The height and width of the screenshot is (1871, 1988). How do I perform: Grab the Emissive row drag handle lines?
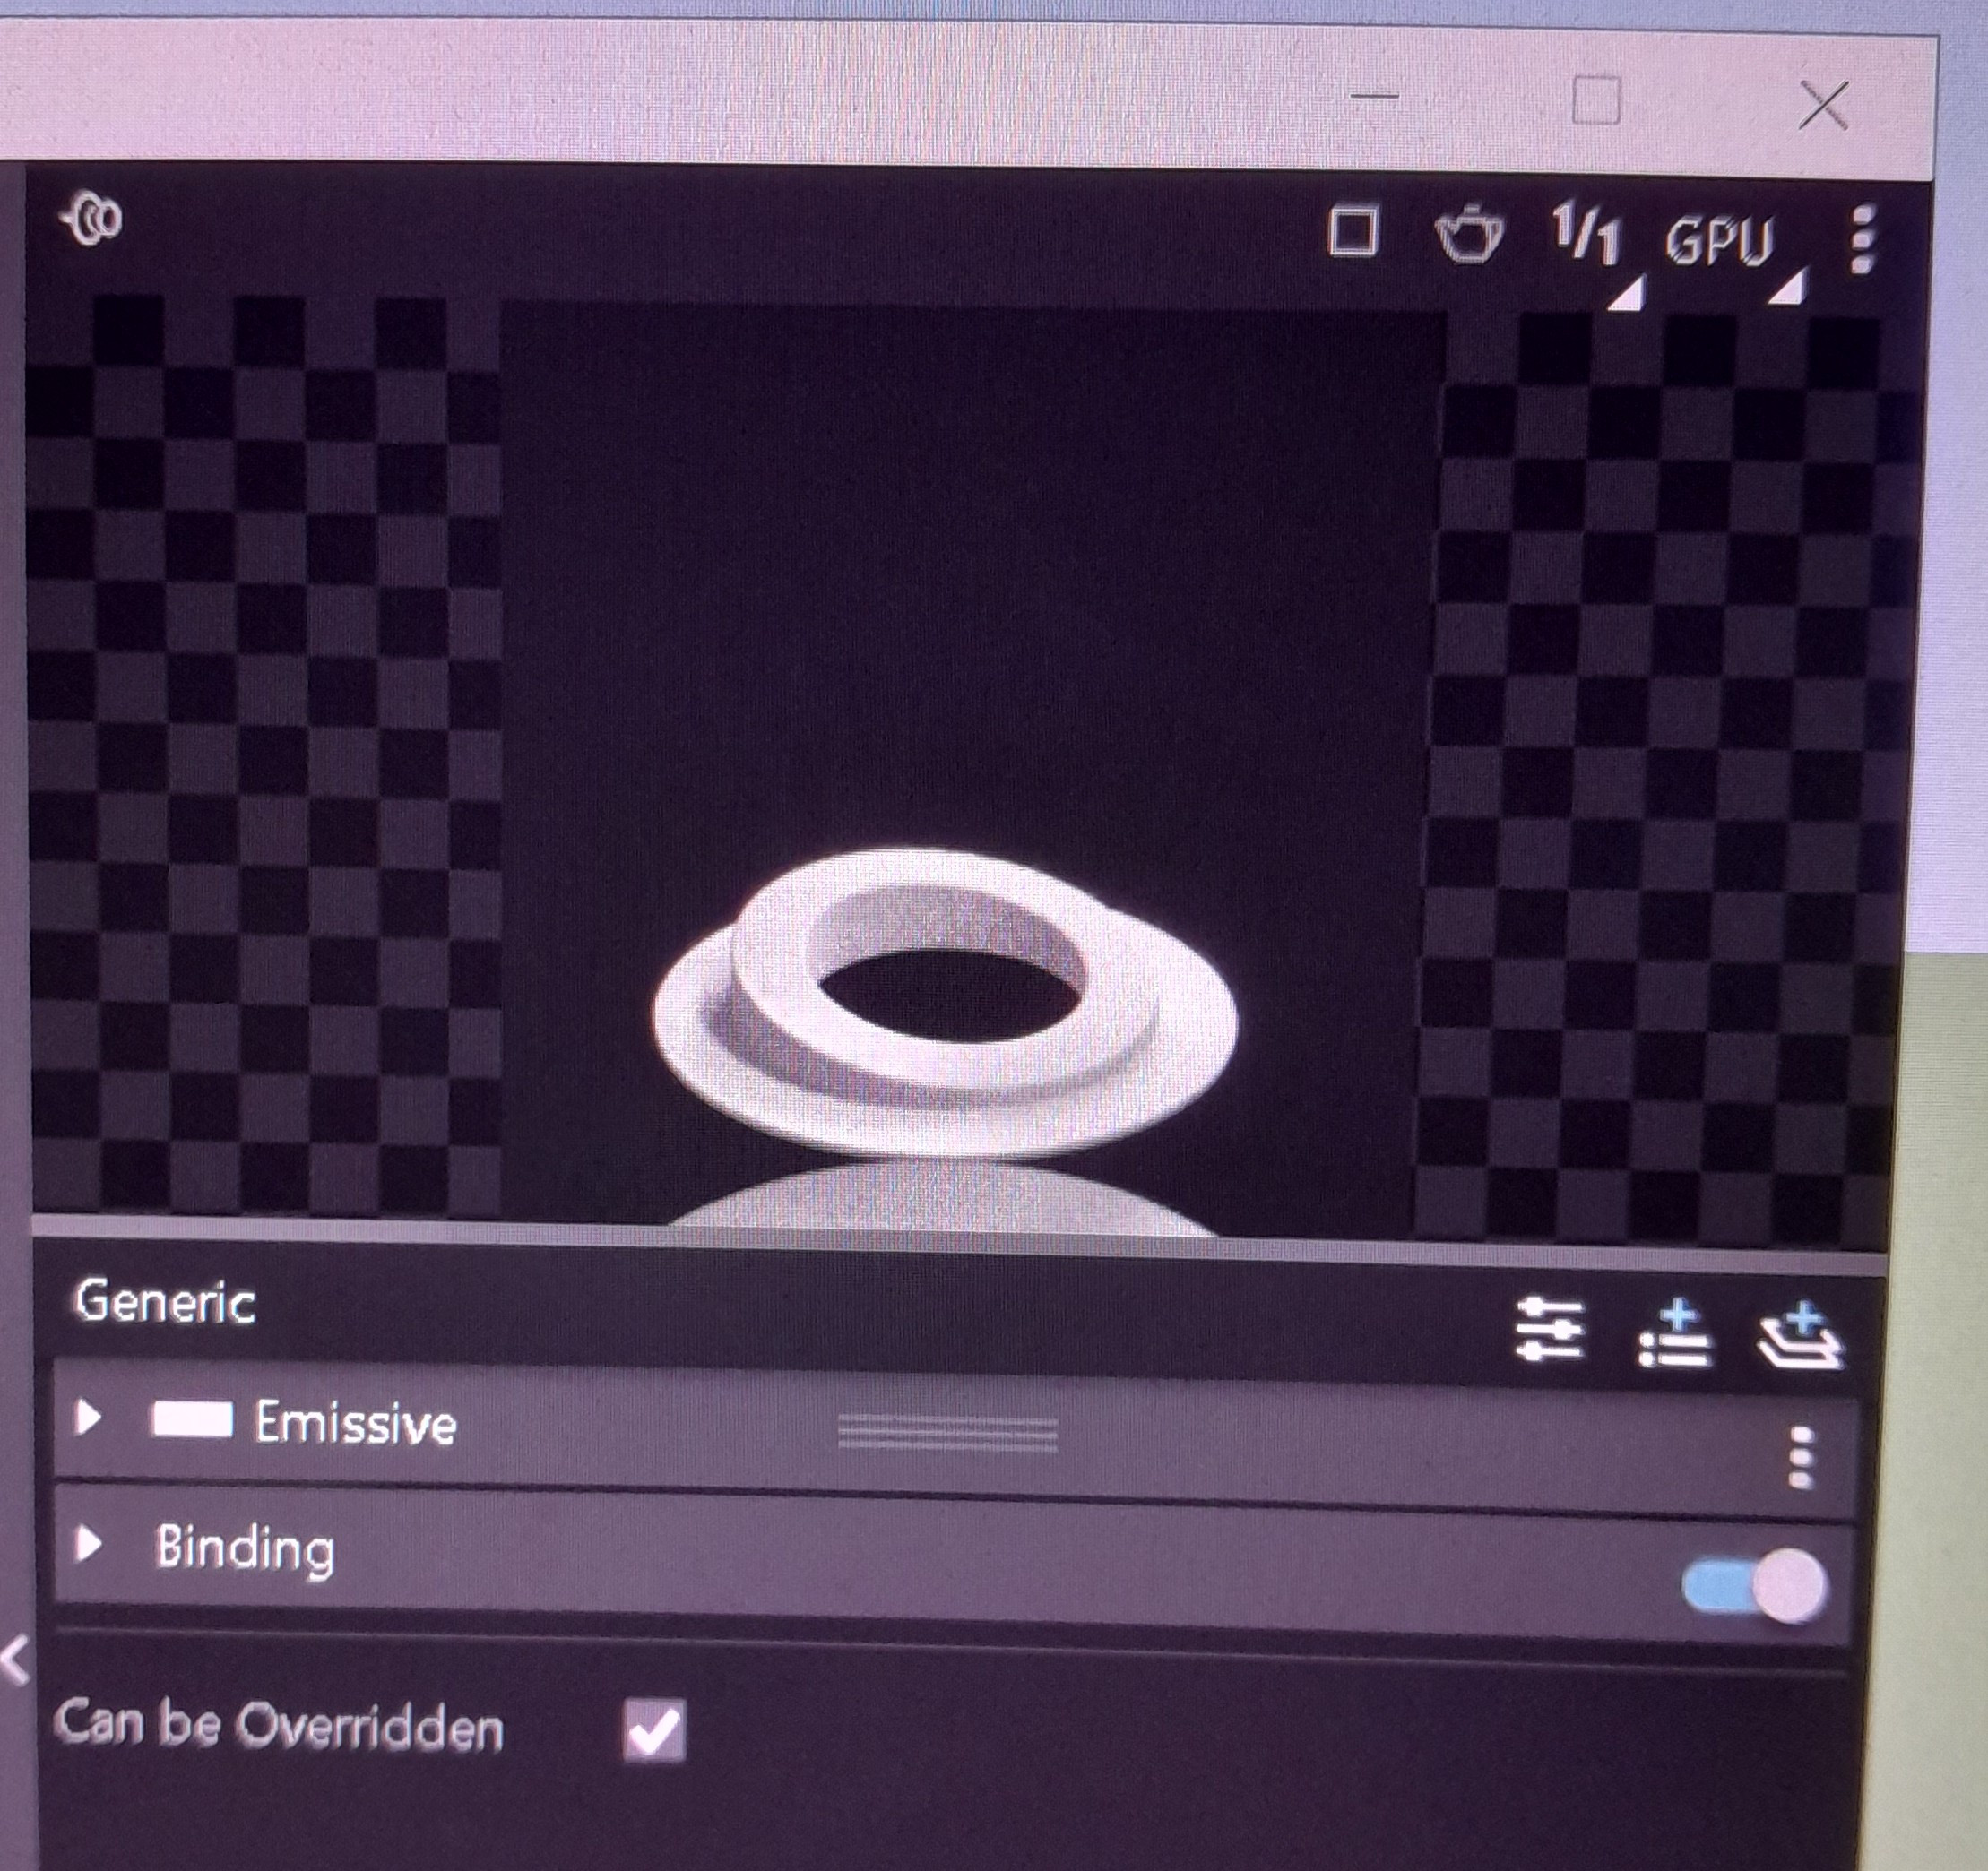coord(947,1433)
